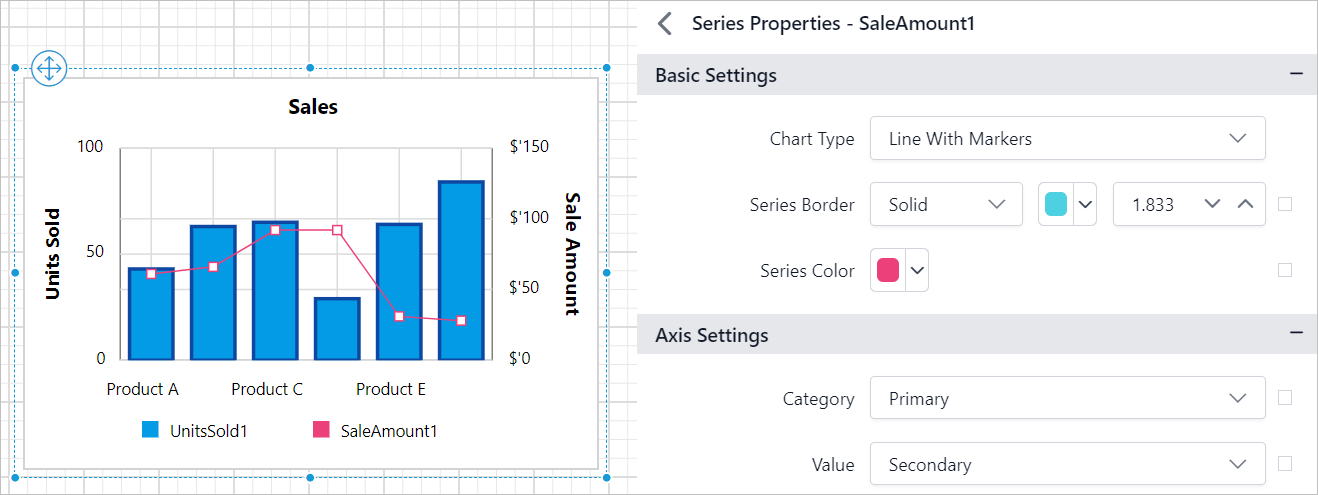
Task: Open the Value axis dropdown
Action: click(x=1067, y=464)
